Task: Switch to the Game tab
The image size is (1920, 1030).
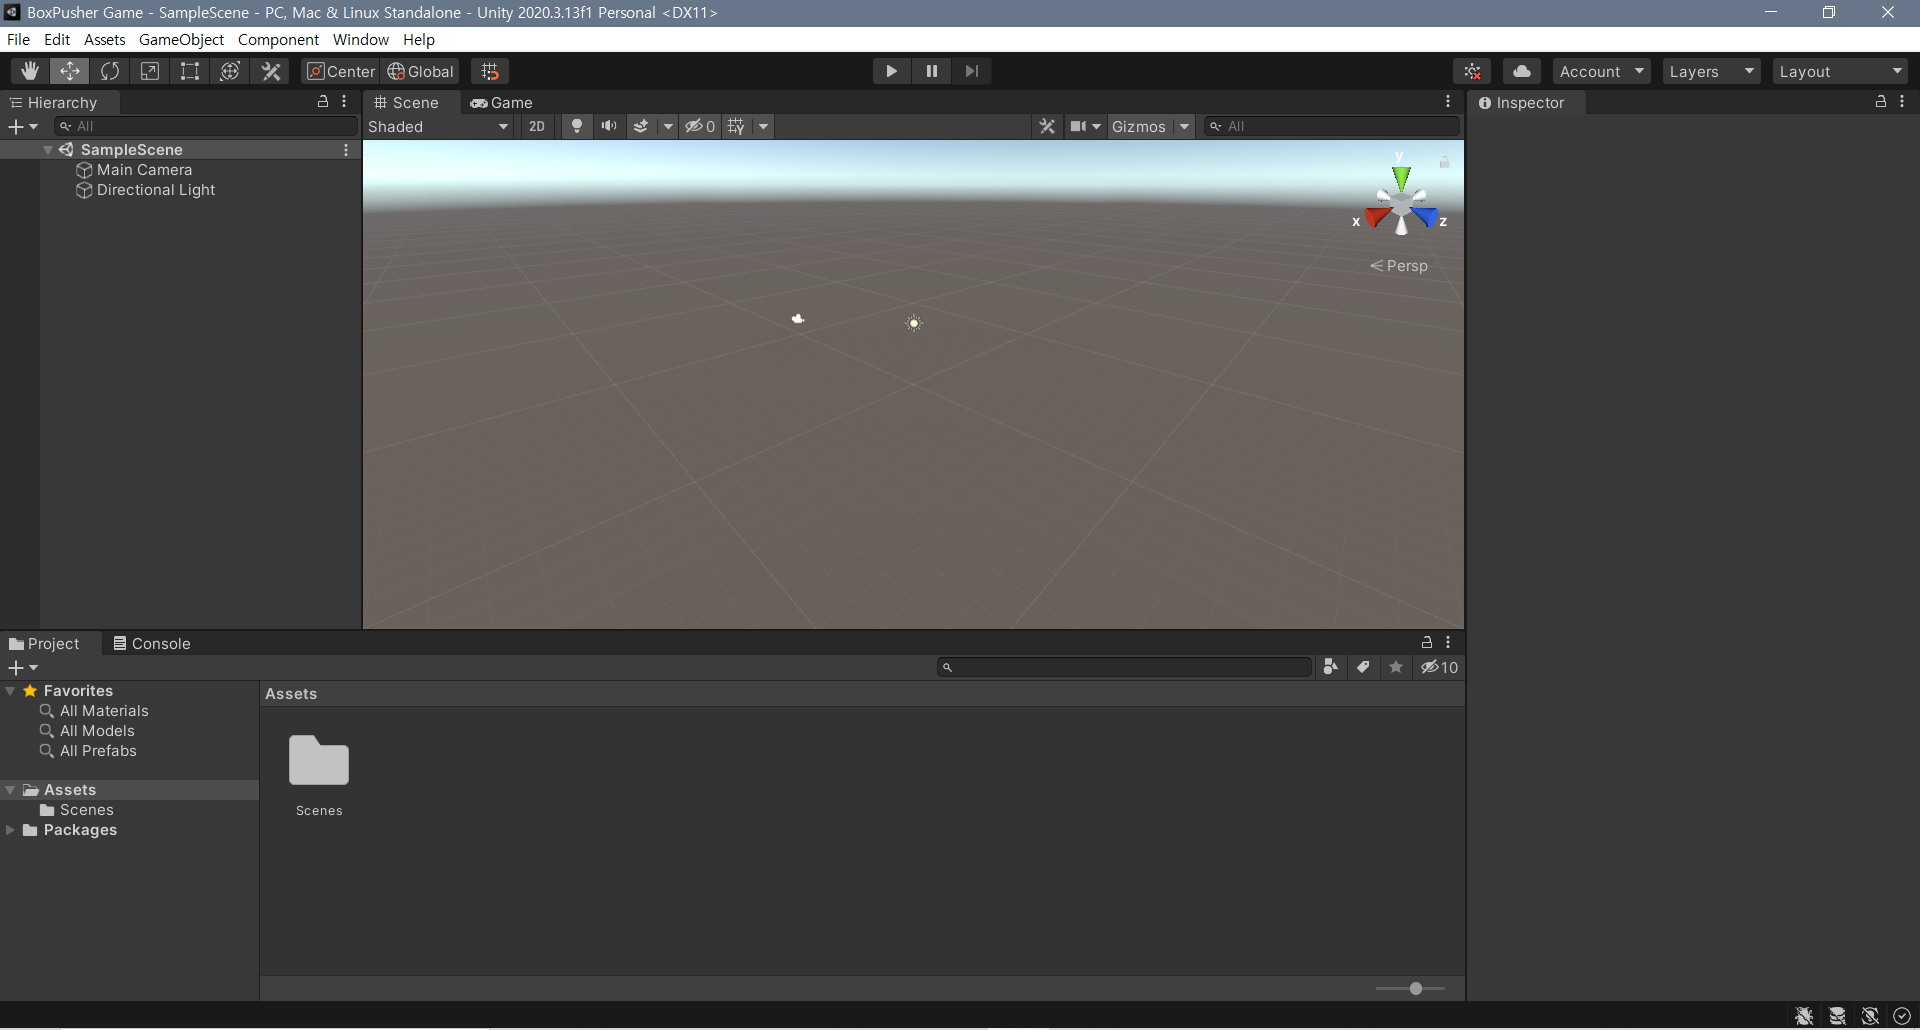Action: pyautogui.click(x=502, y=102)
